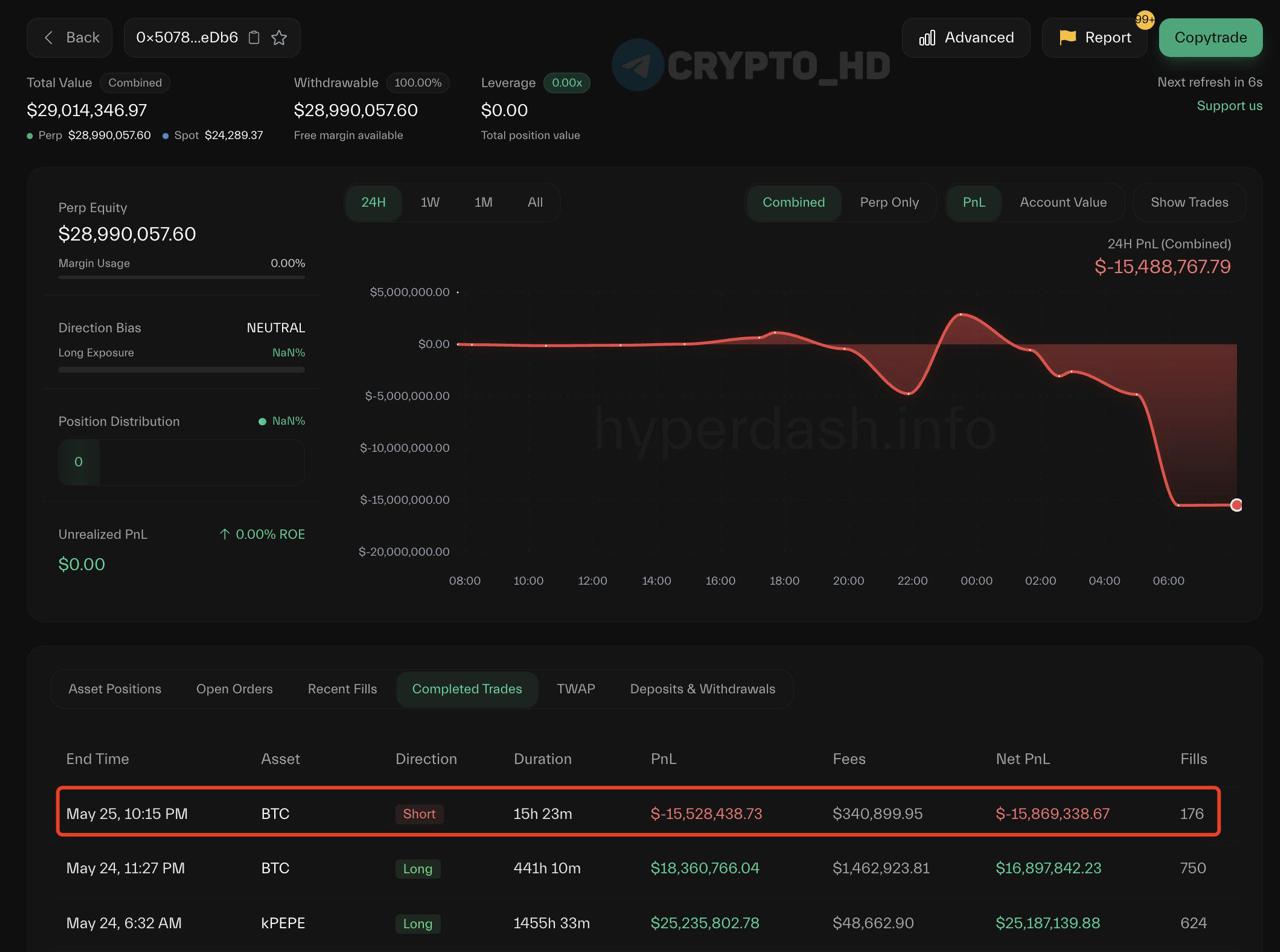Click the Report flag button

pyautogui.click(x=1094, y=38)
